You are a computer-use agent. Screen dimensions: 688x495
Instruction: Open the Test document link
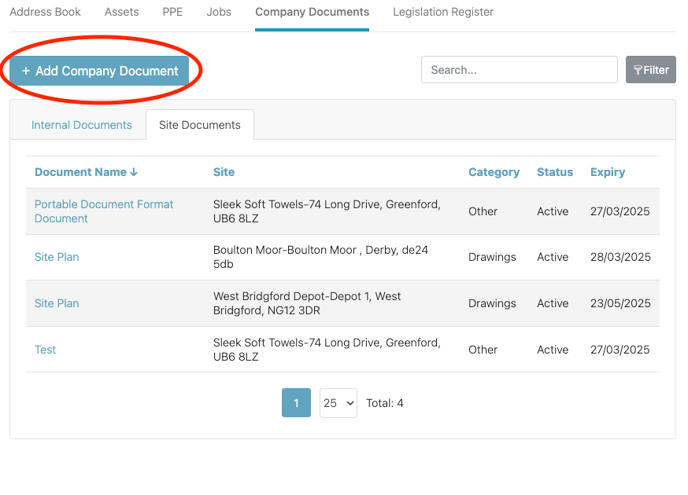click(45, 350)
